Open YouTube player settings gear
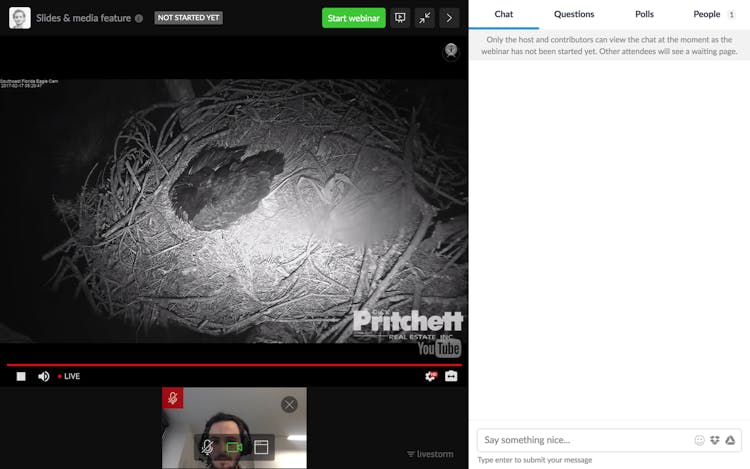This screenshot has width=750, height=469. [430, 377]
